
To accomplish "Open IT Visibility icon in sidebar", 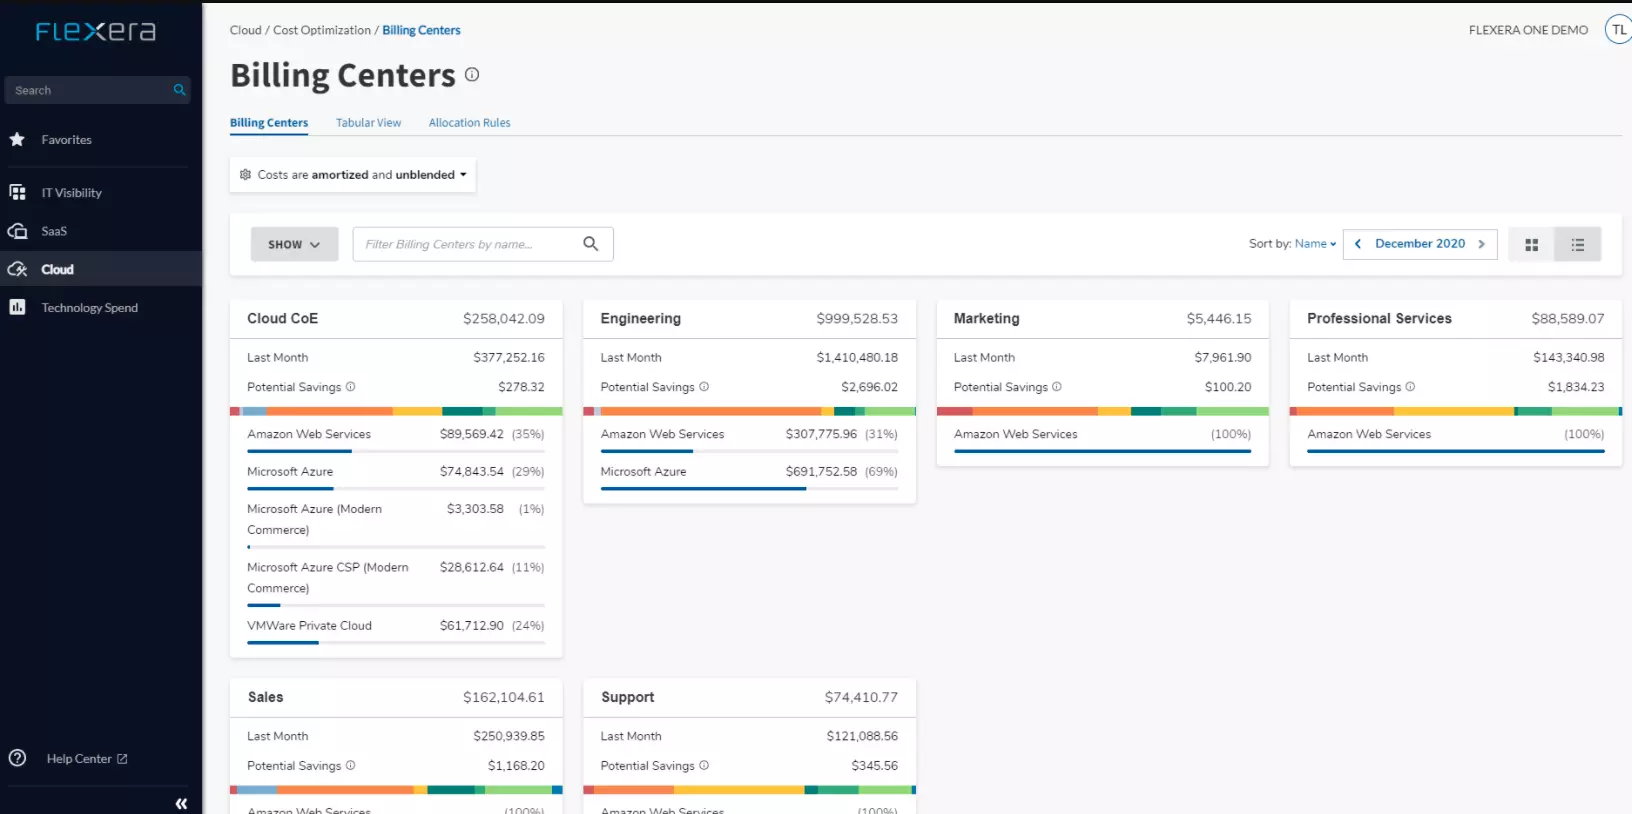I will tap(17, 192).
